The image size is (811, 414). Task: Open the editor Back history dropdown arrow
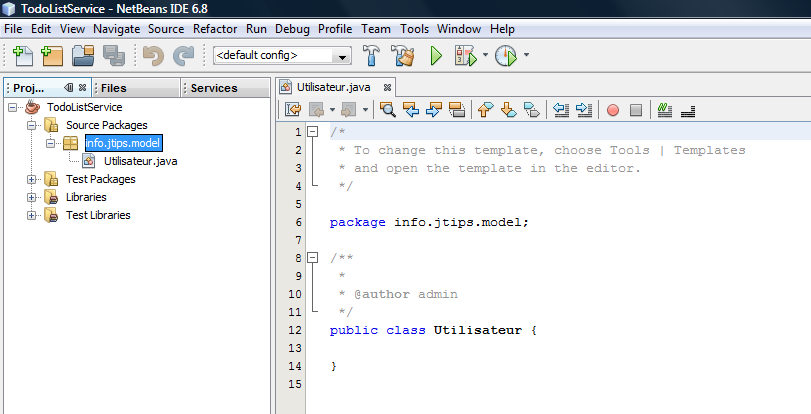click(333, 109)
